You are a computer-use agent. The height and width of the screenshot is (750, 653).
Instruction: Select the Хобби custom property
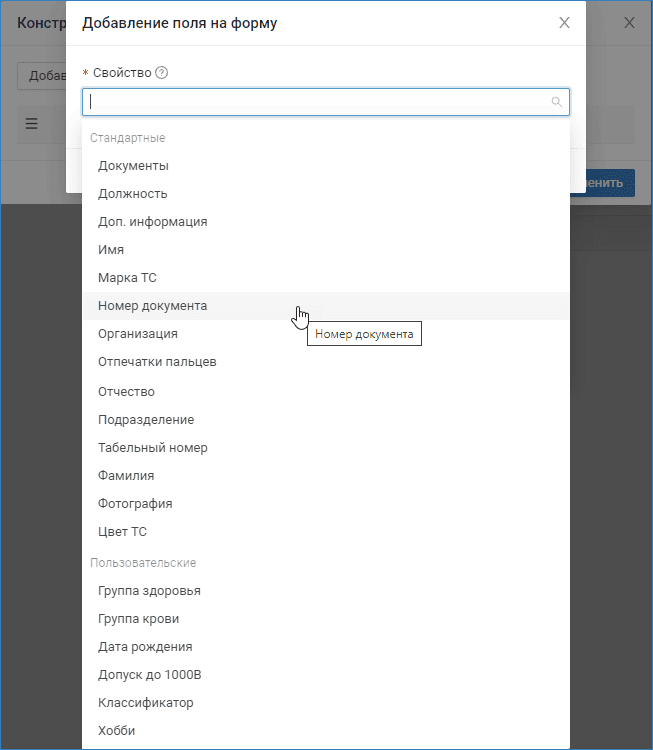tap(116, 731)
